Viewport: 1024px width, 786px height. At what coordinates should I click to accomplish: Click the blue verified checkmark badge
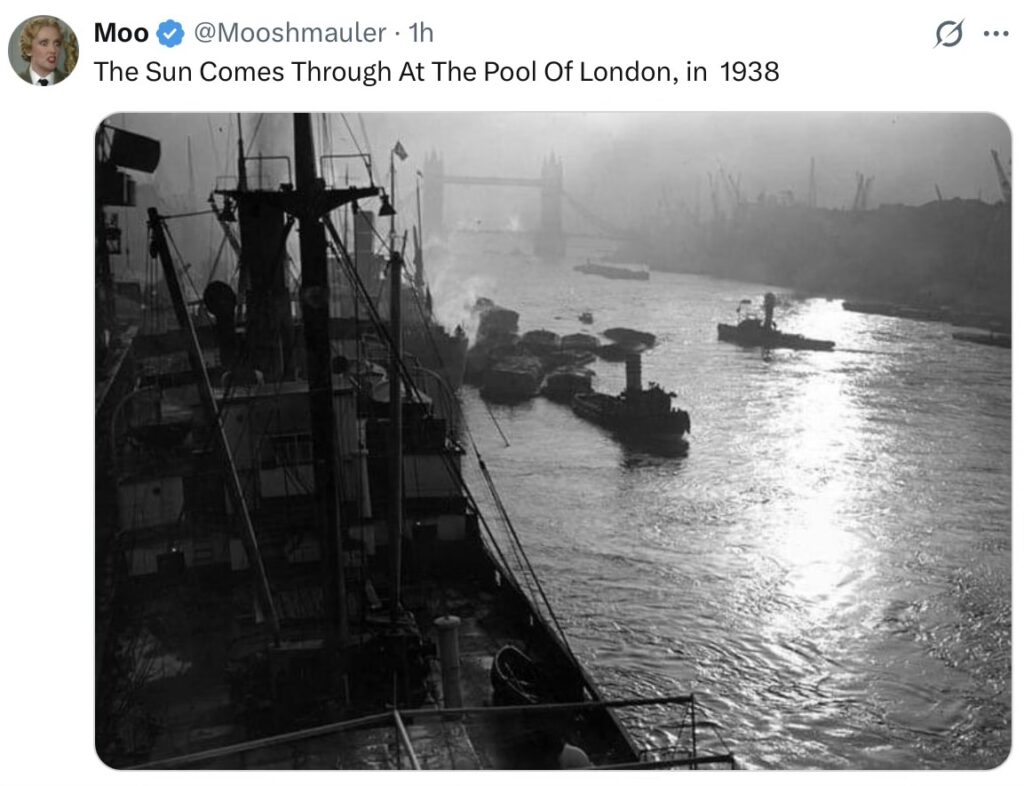(170, 33)
